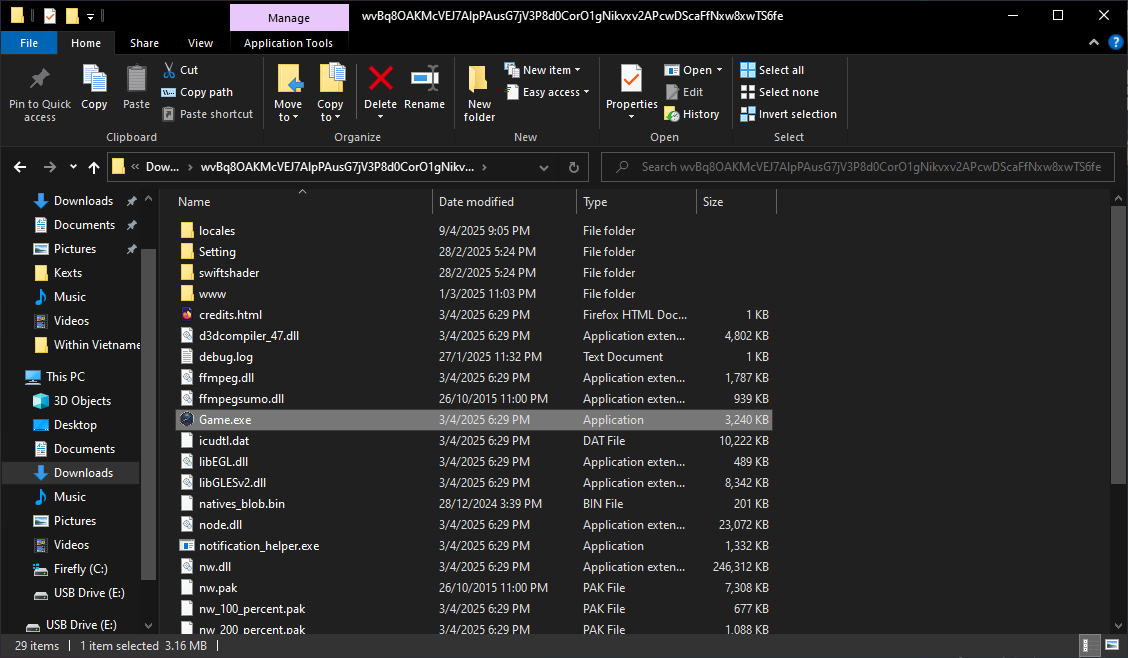The width and height of the screenshot is (1128, 658).
Task: Refresh the current folder view
Action: (x=574, y=167)
